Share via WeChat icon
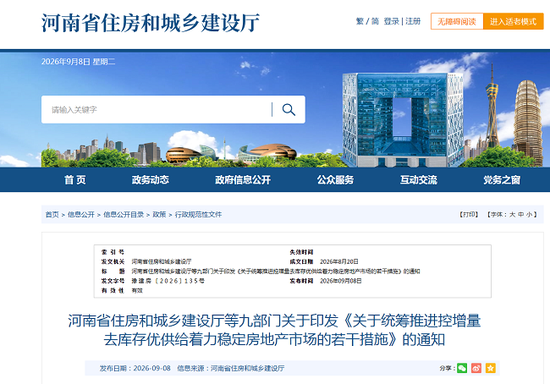Viewport: 550px width, 384px height. click(462, 368)
